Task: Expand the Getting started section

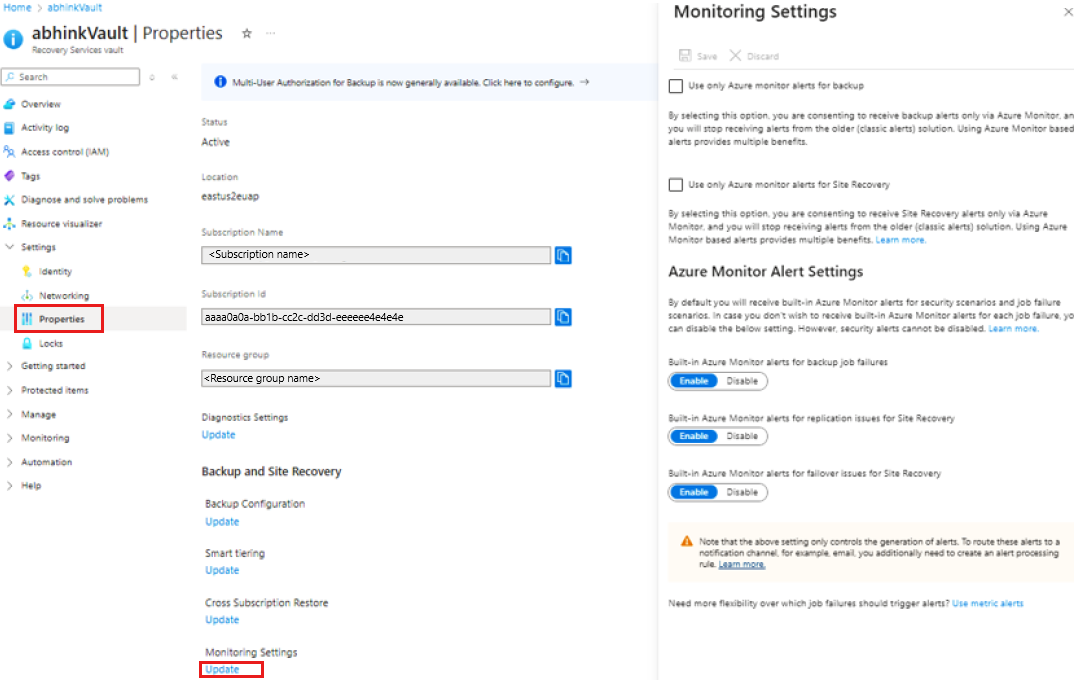Action: tap(10, 366)
